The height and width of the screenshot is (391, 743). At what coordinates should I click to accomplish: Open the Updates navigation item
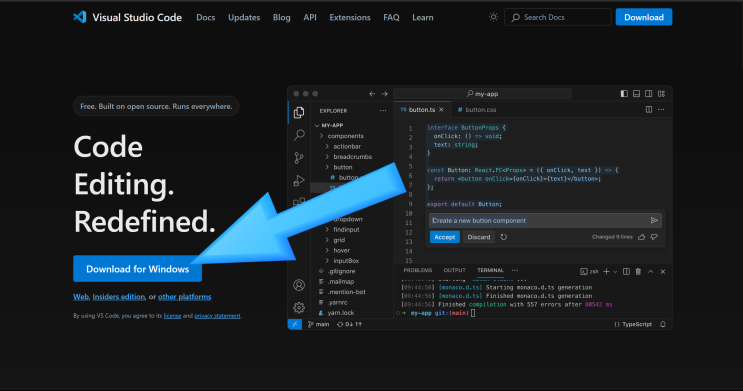point(244,18)
